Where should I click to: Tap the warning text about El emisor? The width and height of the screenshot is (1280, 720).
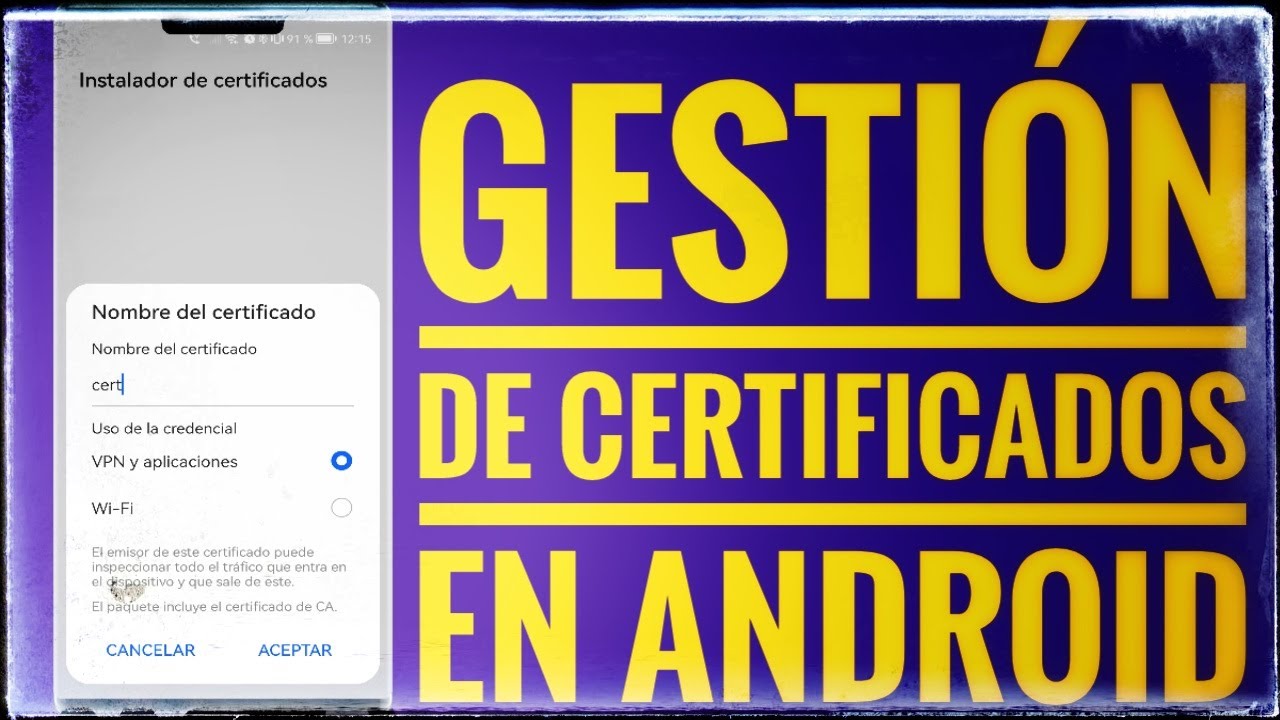click(x=219, y=566)
